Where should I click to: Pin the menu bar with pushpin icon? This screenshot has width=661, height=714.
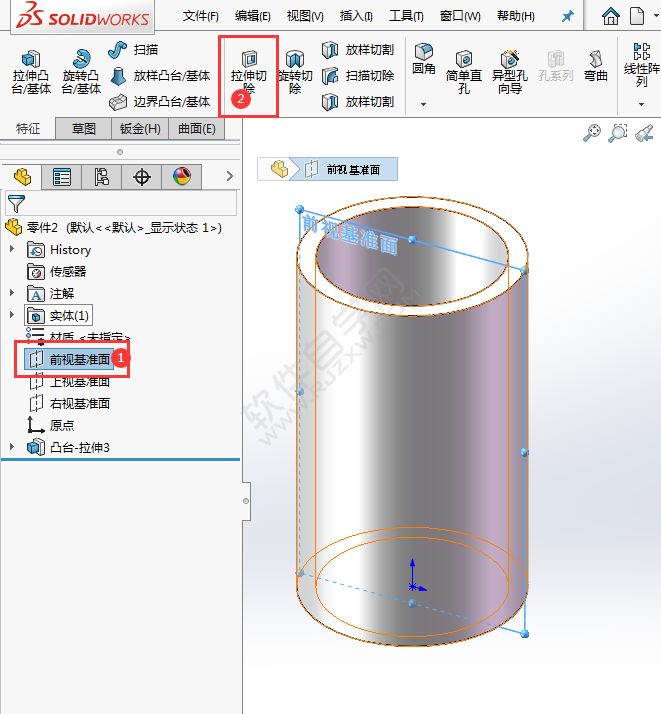click(567, 16)
